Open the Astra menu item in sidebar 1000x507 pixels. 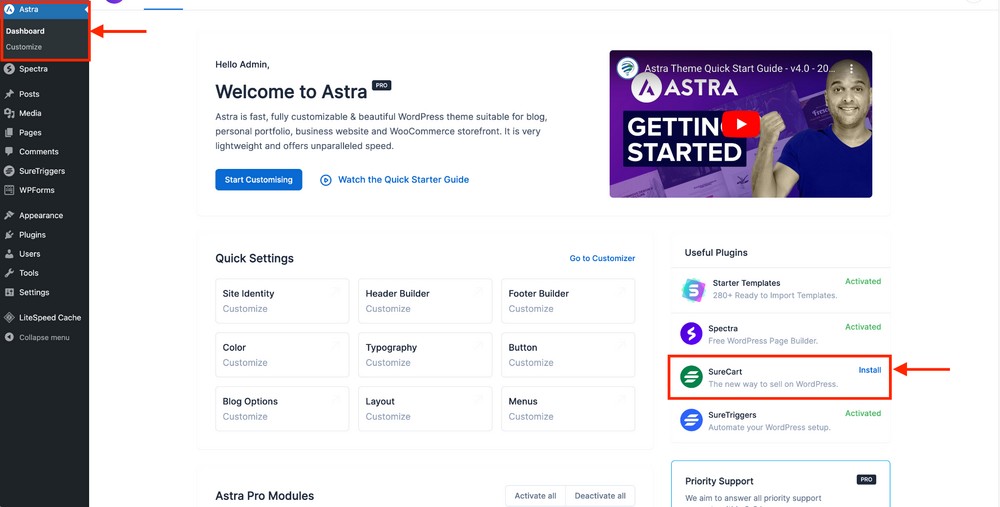pos(45,10)
